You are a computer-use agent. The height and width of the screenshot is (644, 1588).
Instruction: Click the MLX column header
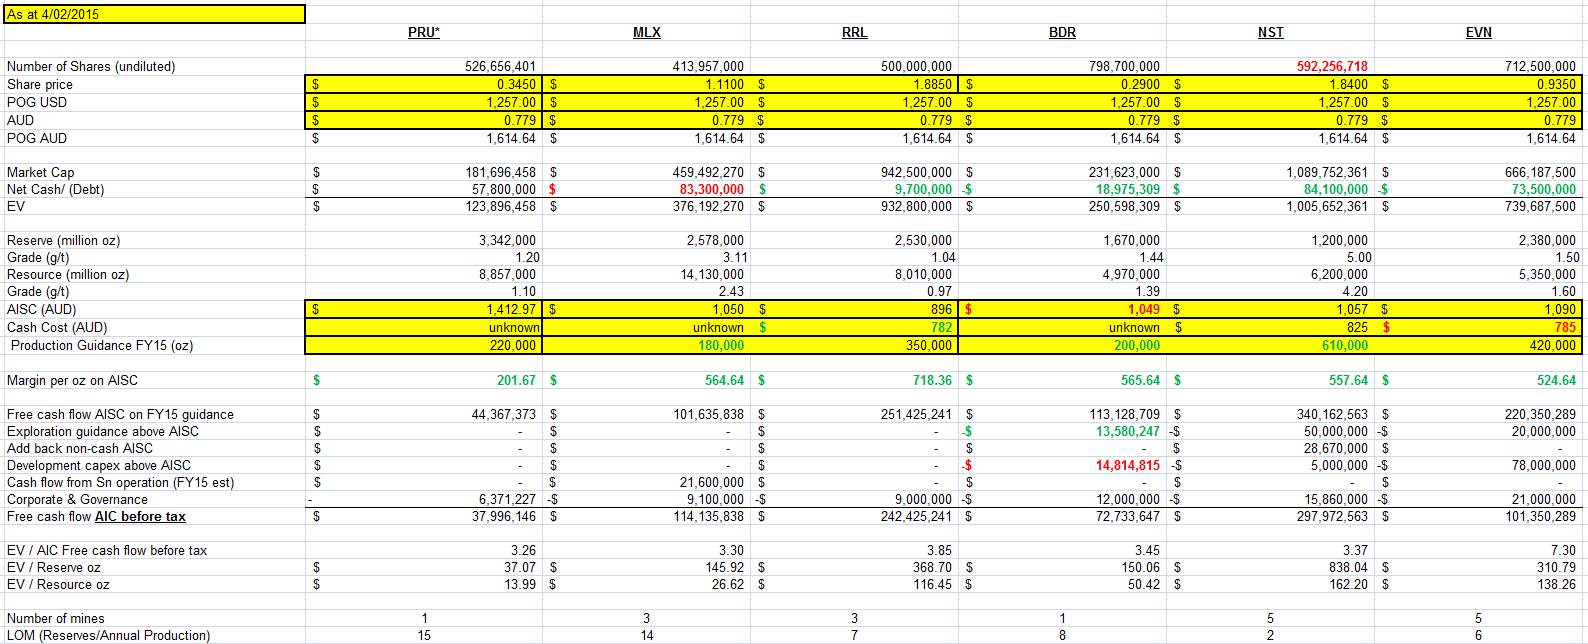[x=647, y=33]
